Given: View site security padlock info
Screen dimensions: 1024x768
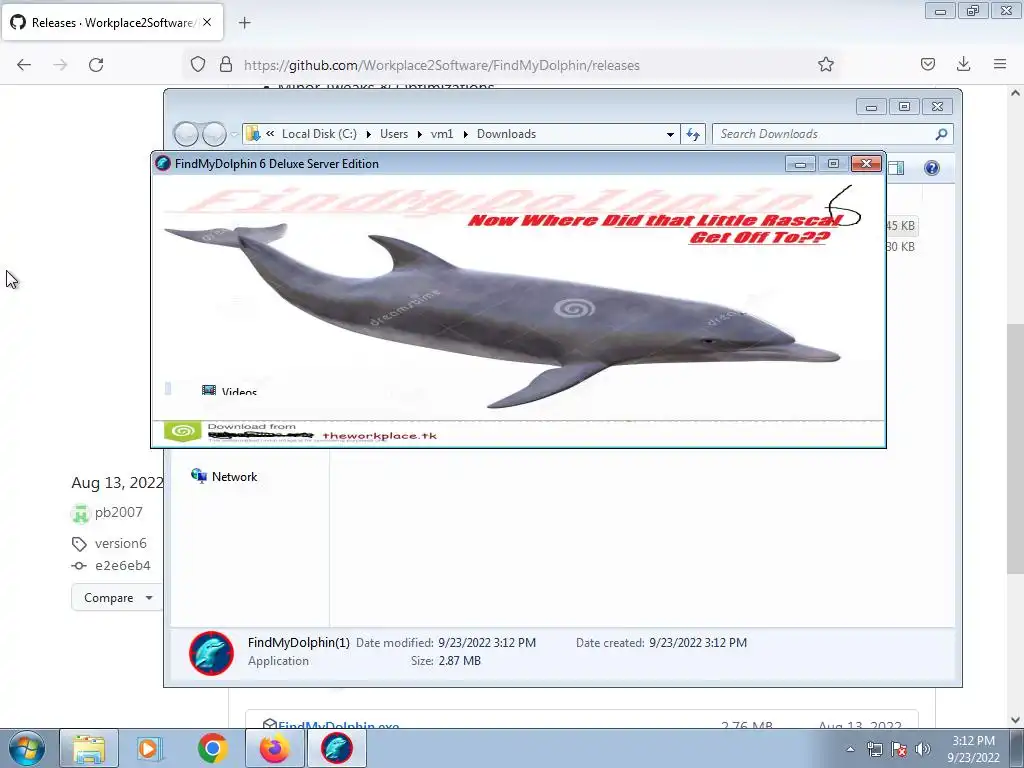Looking at the screenshot, I should 226,65.
